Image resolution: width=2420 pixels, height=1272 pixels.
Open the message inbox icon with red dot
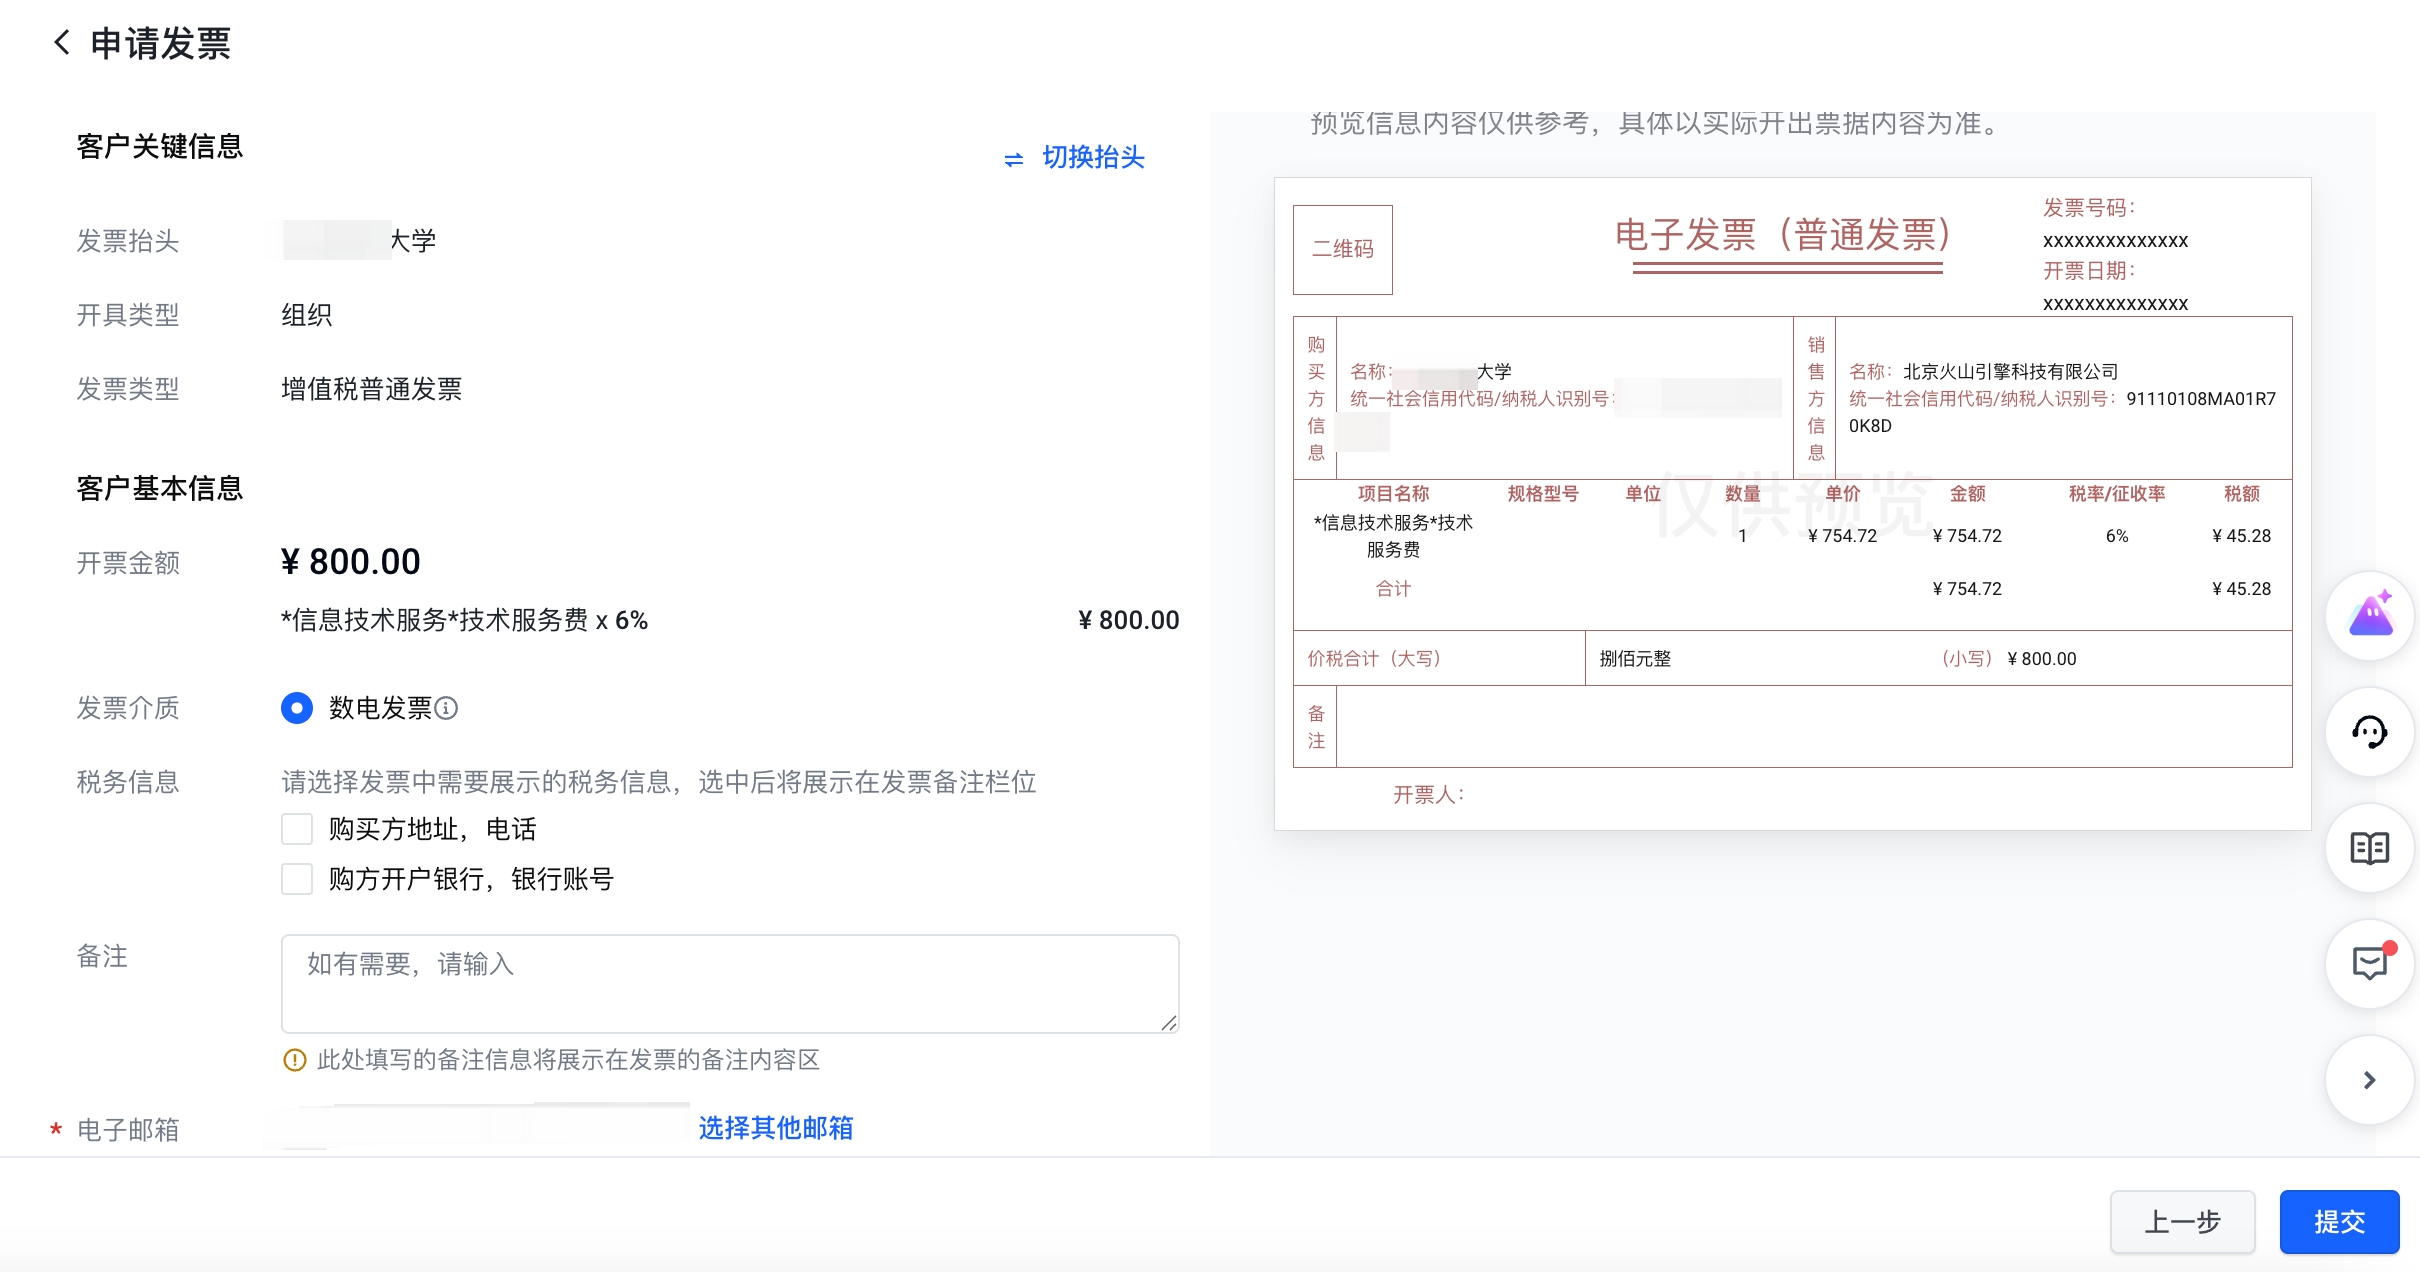2370,964
